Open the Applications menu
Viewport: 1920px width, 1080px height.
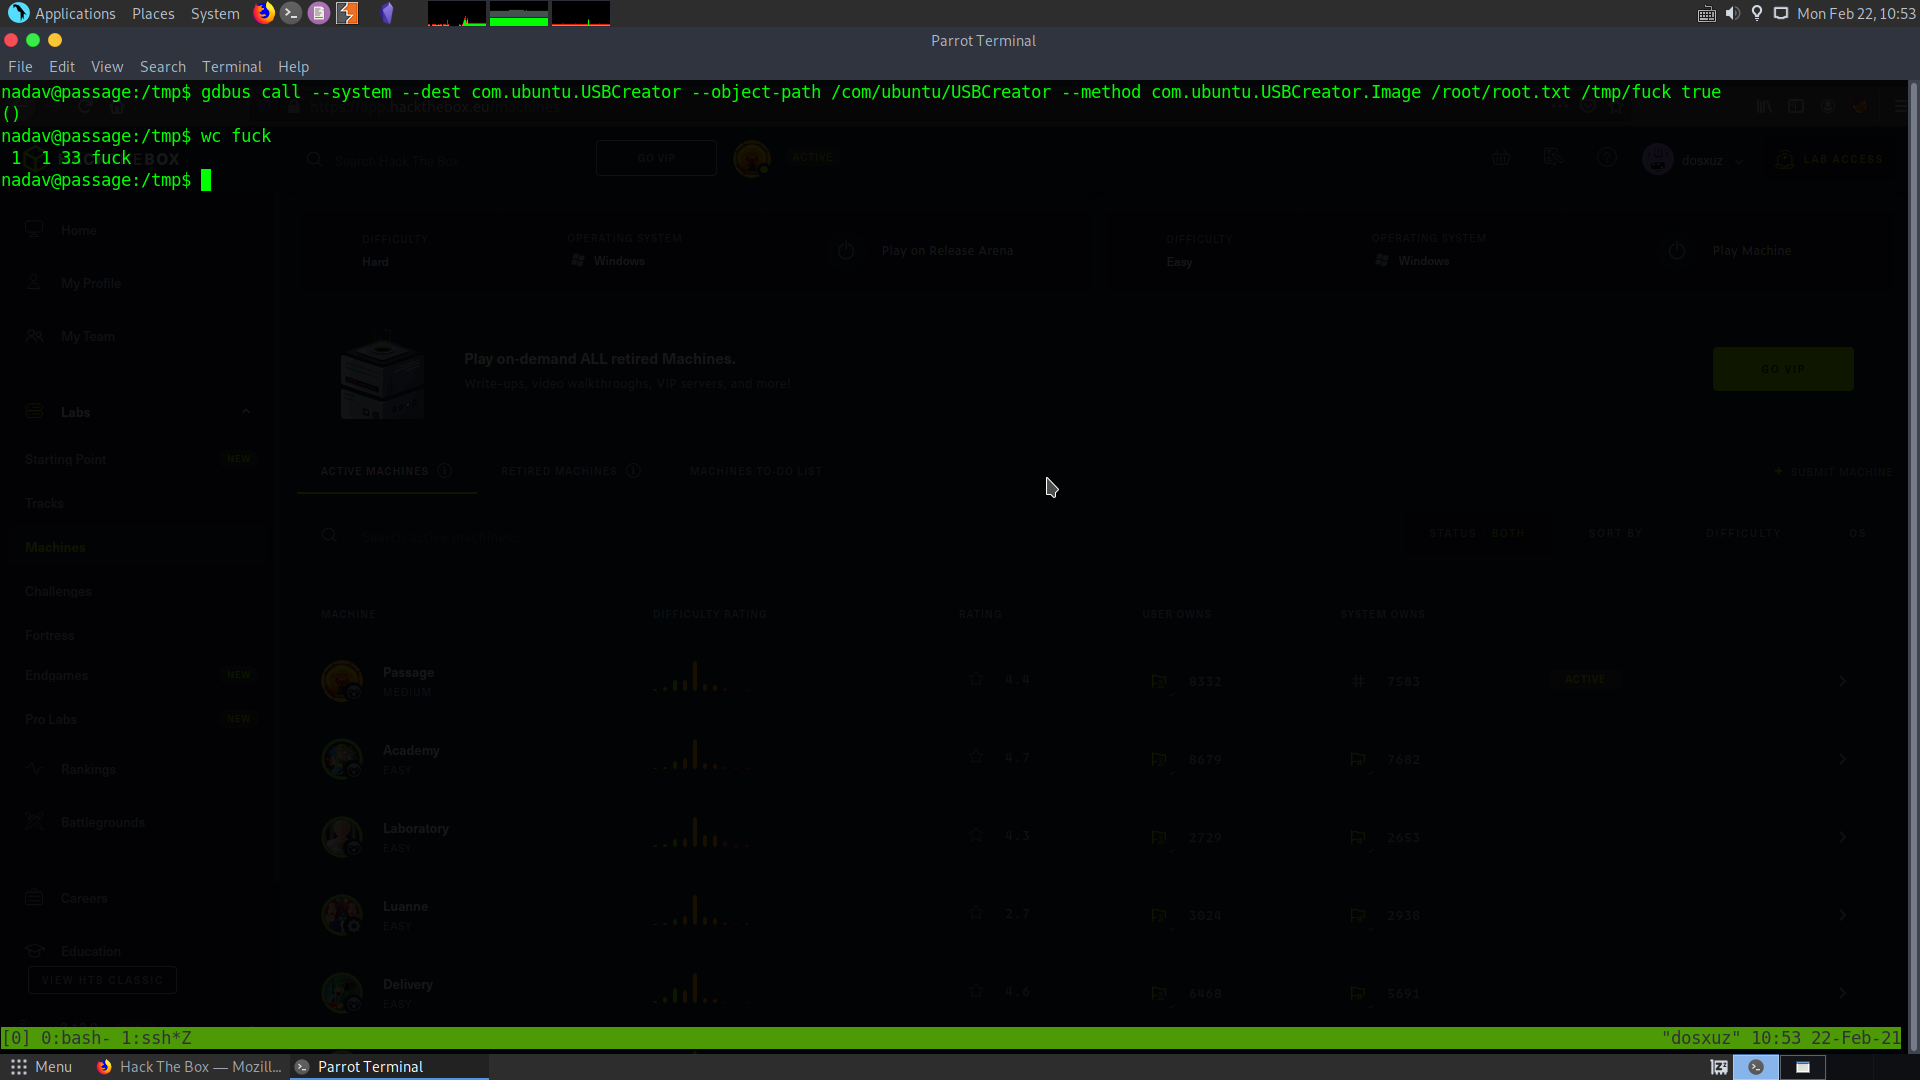62,13
